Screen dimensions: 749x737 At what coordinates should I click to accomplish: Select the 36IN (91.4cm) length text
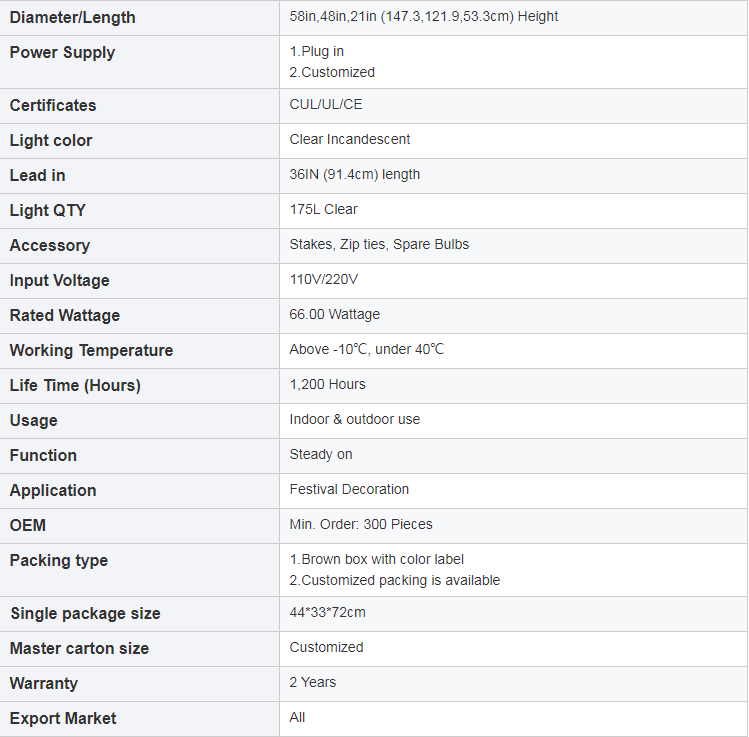click(354, 175)
